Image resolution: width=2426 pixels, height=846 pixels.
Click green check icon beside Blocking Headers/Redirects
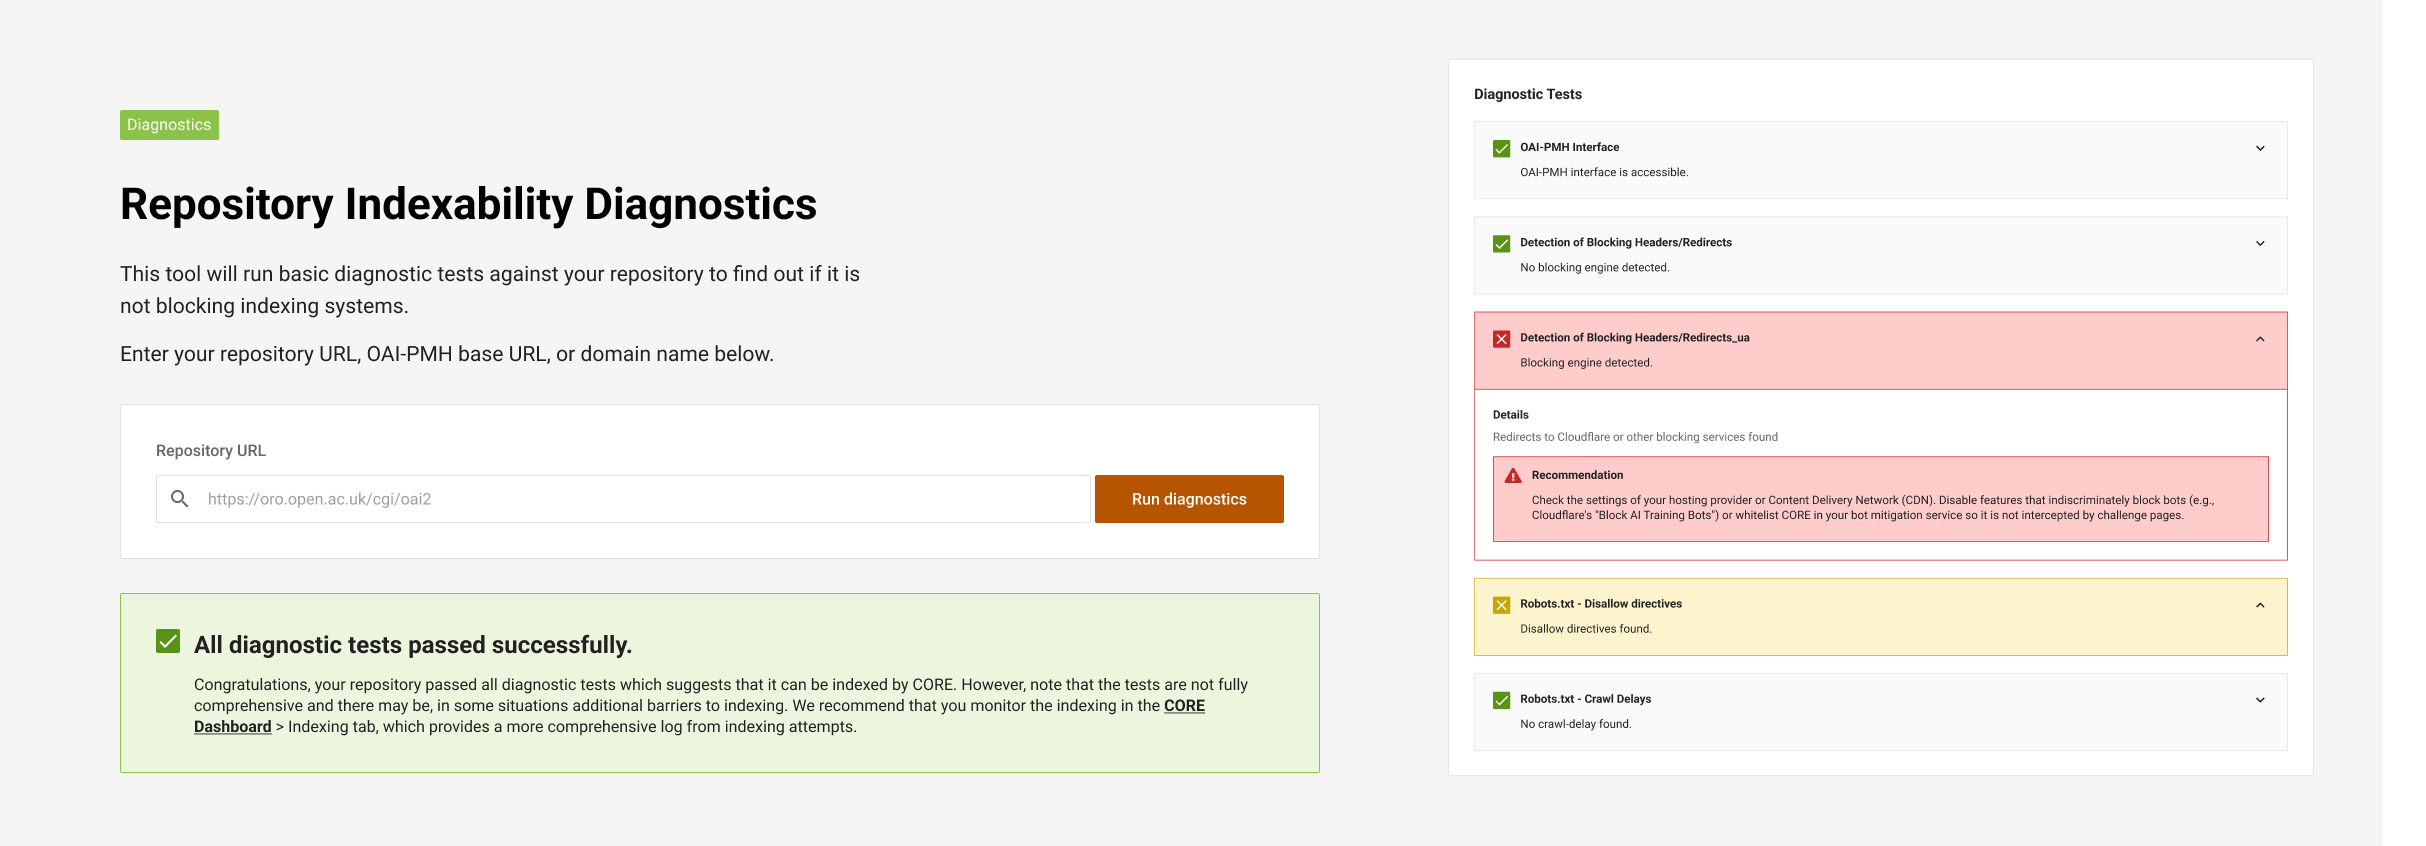pos(1501,244)
